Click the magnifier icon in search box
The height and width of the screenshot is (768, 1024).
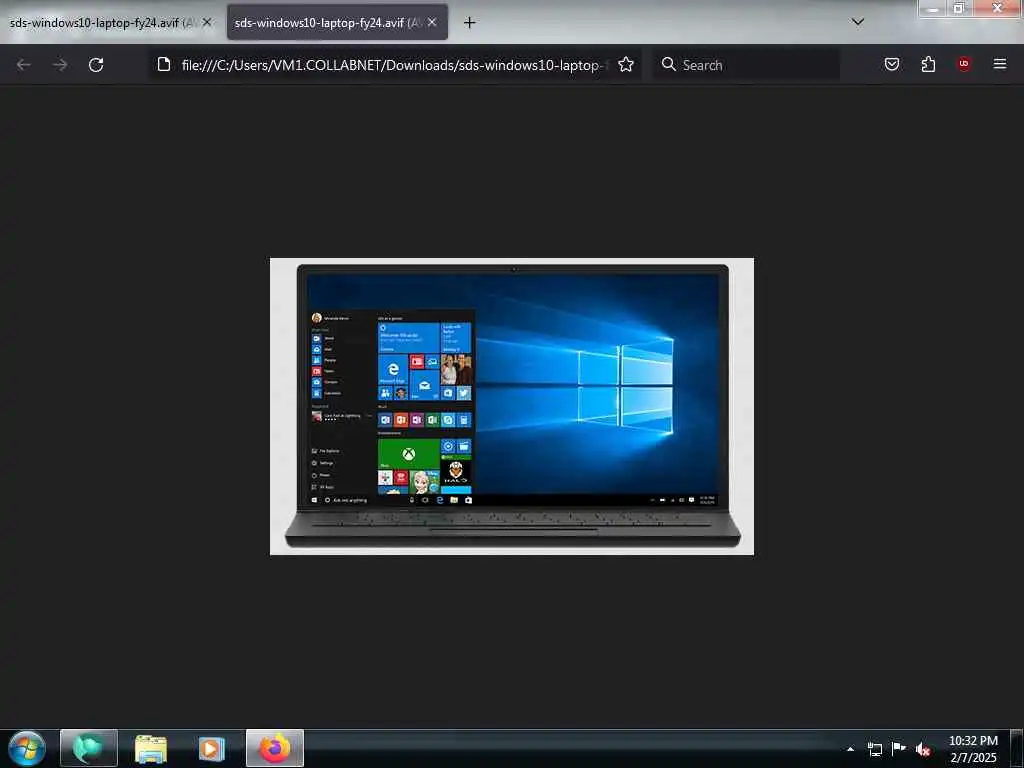click(x=668, y=65)
